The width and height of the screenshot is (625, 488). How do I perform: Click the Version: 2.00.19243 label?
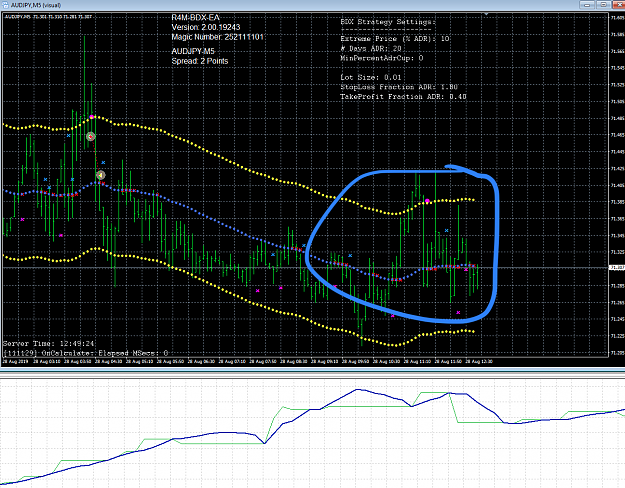click(x=206, y=27)
